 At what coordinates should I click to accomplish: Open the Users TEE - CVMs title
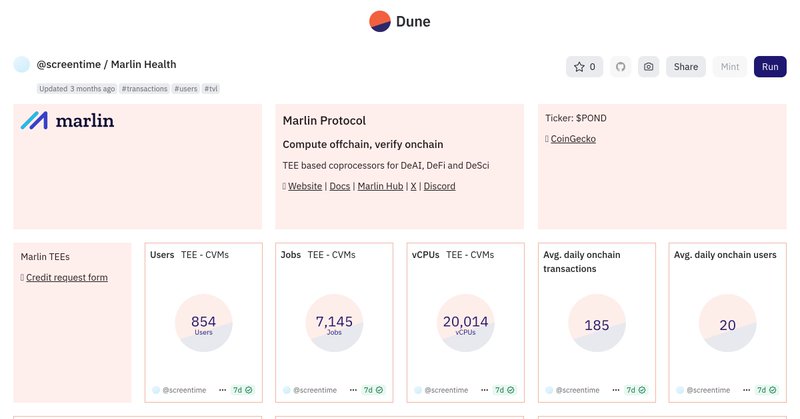tap(189, 255)
